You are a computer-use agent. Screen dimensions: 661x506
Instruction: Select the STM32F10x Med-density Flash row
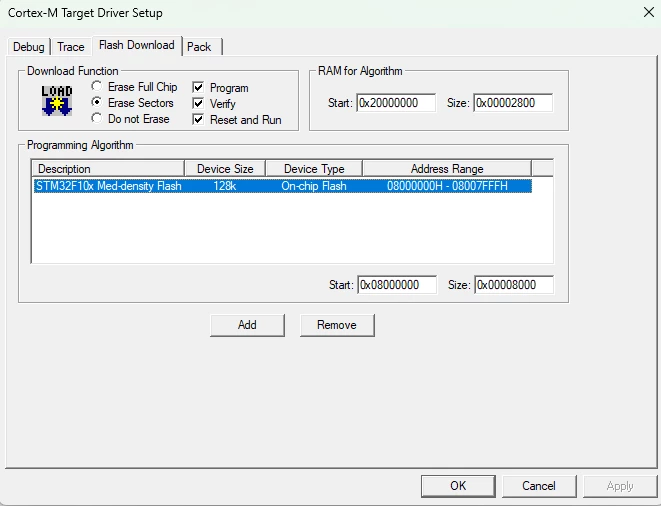click(282, 186)
